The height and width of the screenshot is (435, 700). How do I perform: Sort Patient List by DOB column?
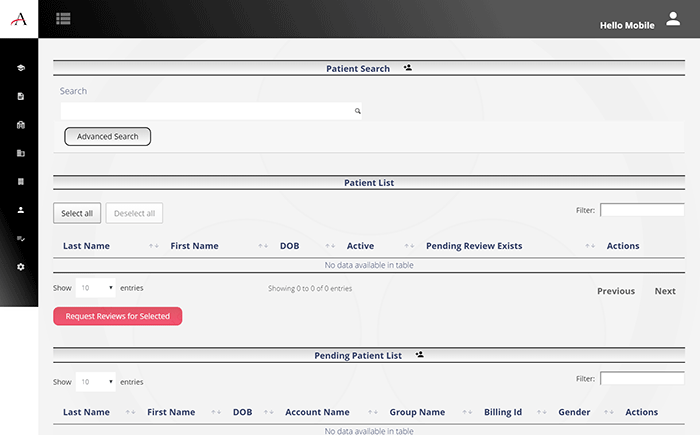290,246
